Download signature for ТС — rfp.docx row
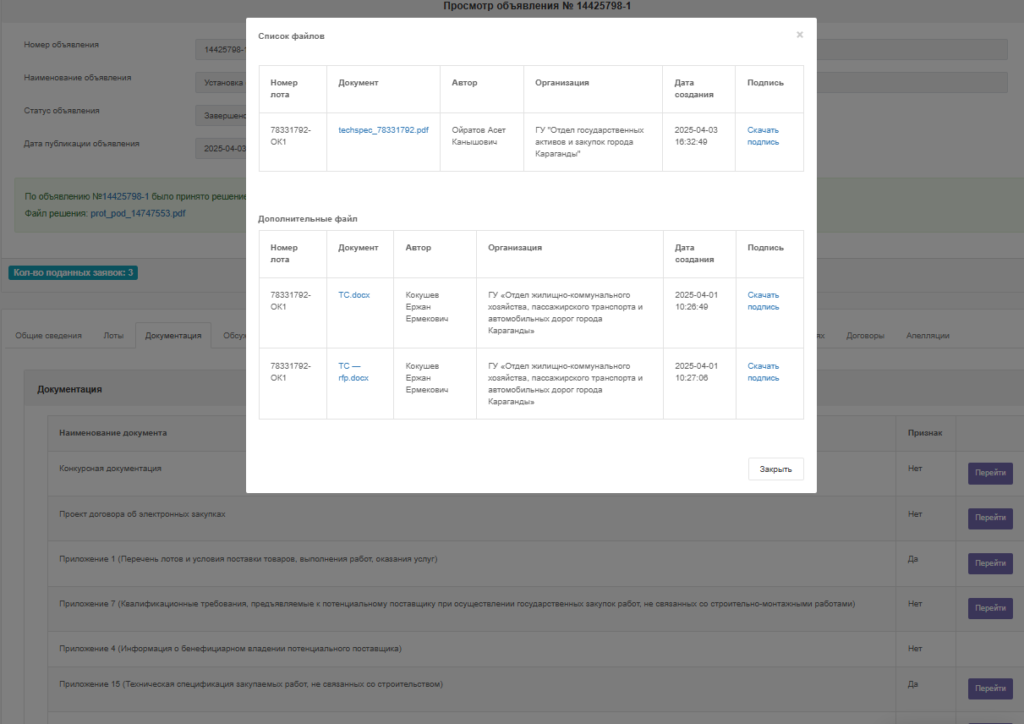Viewport: 1024px width, 724px height. click(x=763, y=372)
